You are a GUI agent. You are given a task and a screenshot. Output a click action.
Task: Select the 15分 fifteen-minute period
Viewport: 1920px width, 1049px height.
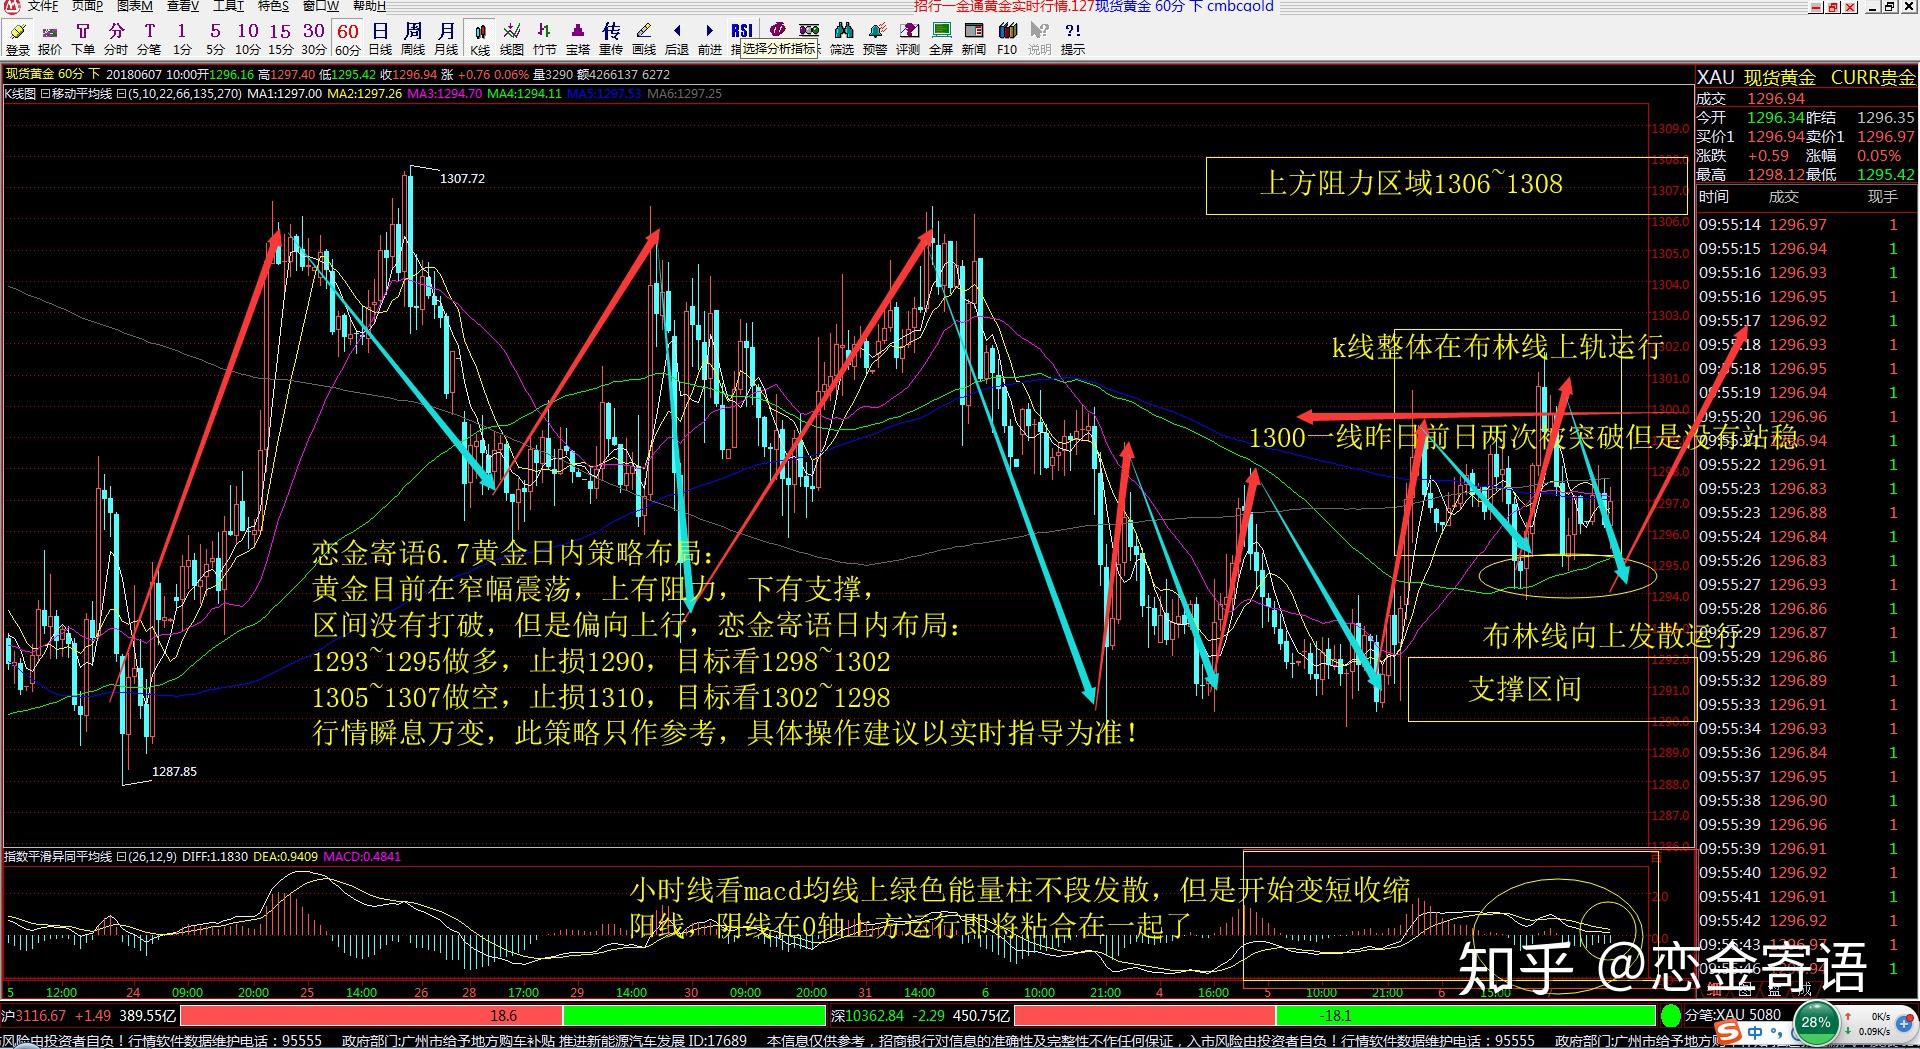coord(281,39)
